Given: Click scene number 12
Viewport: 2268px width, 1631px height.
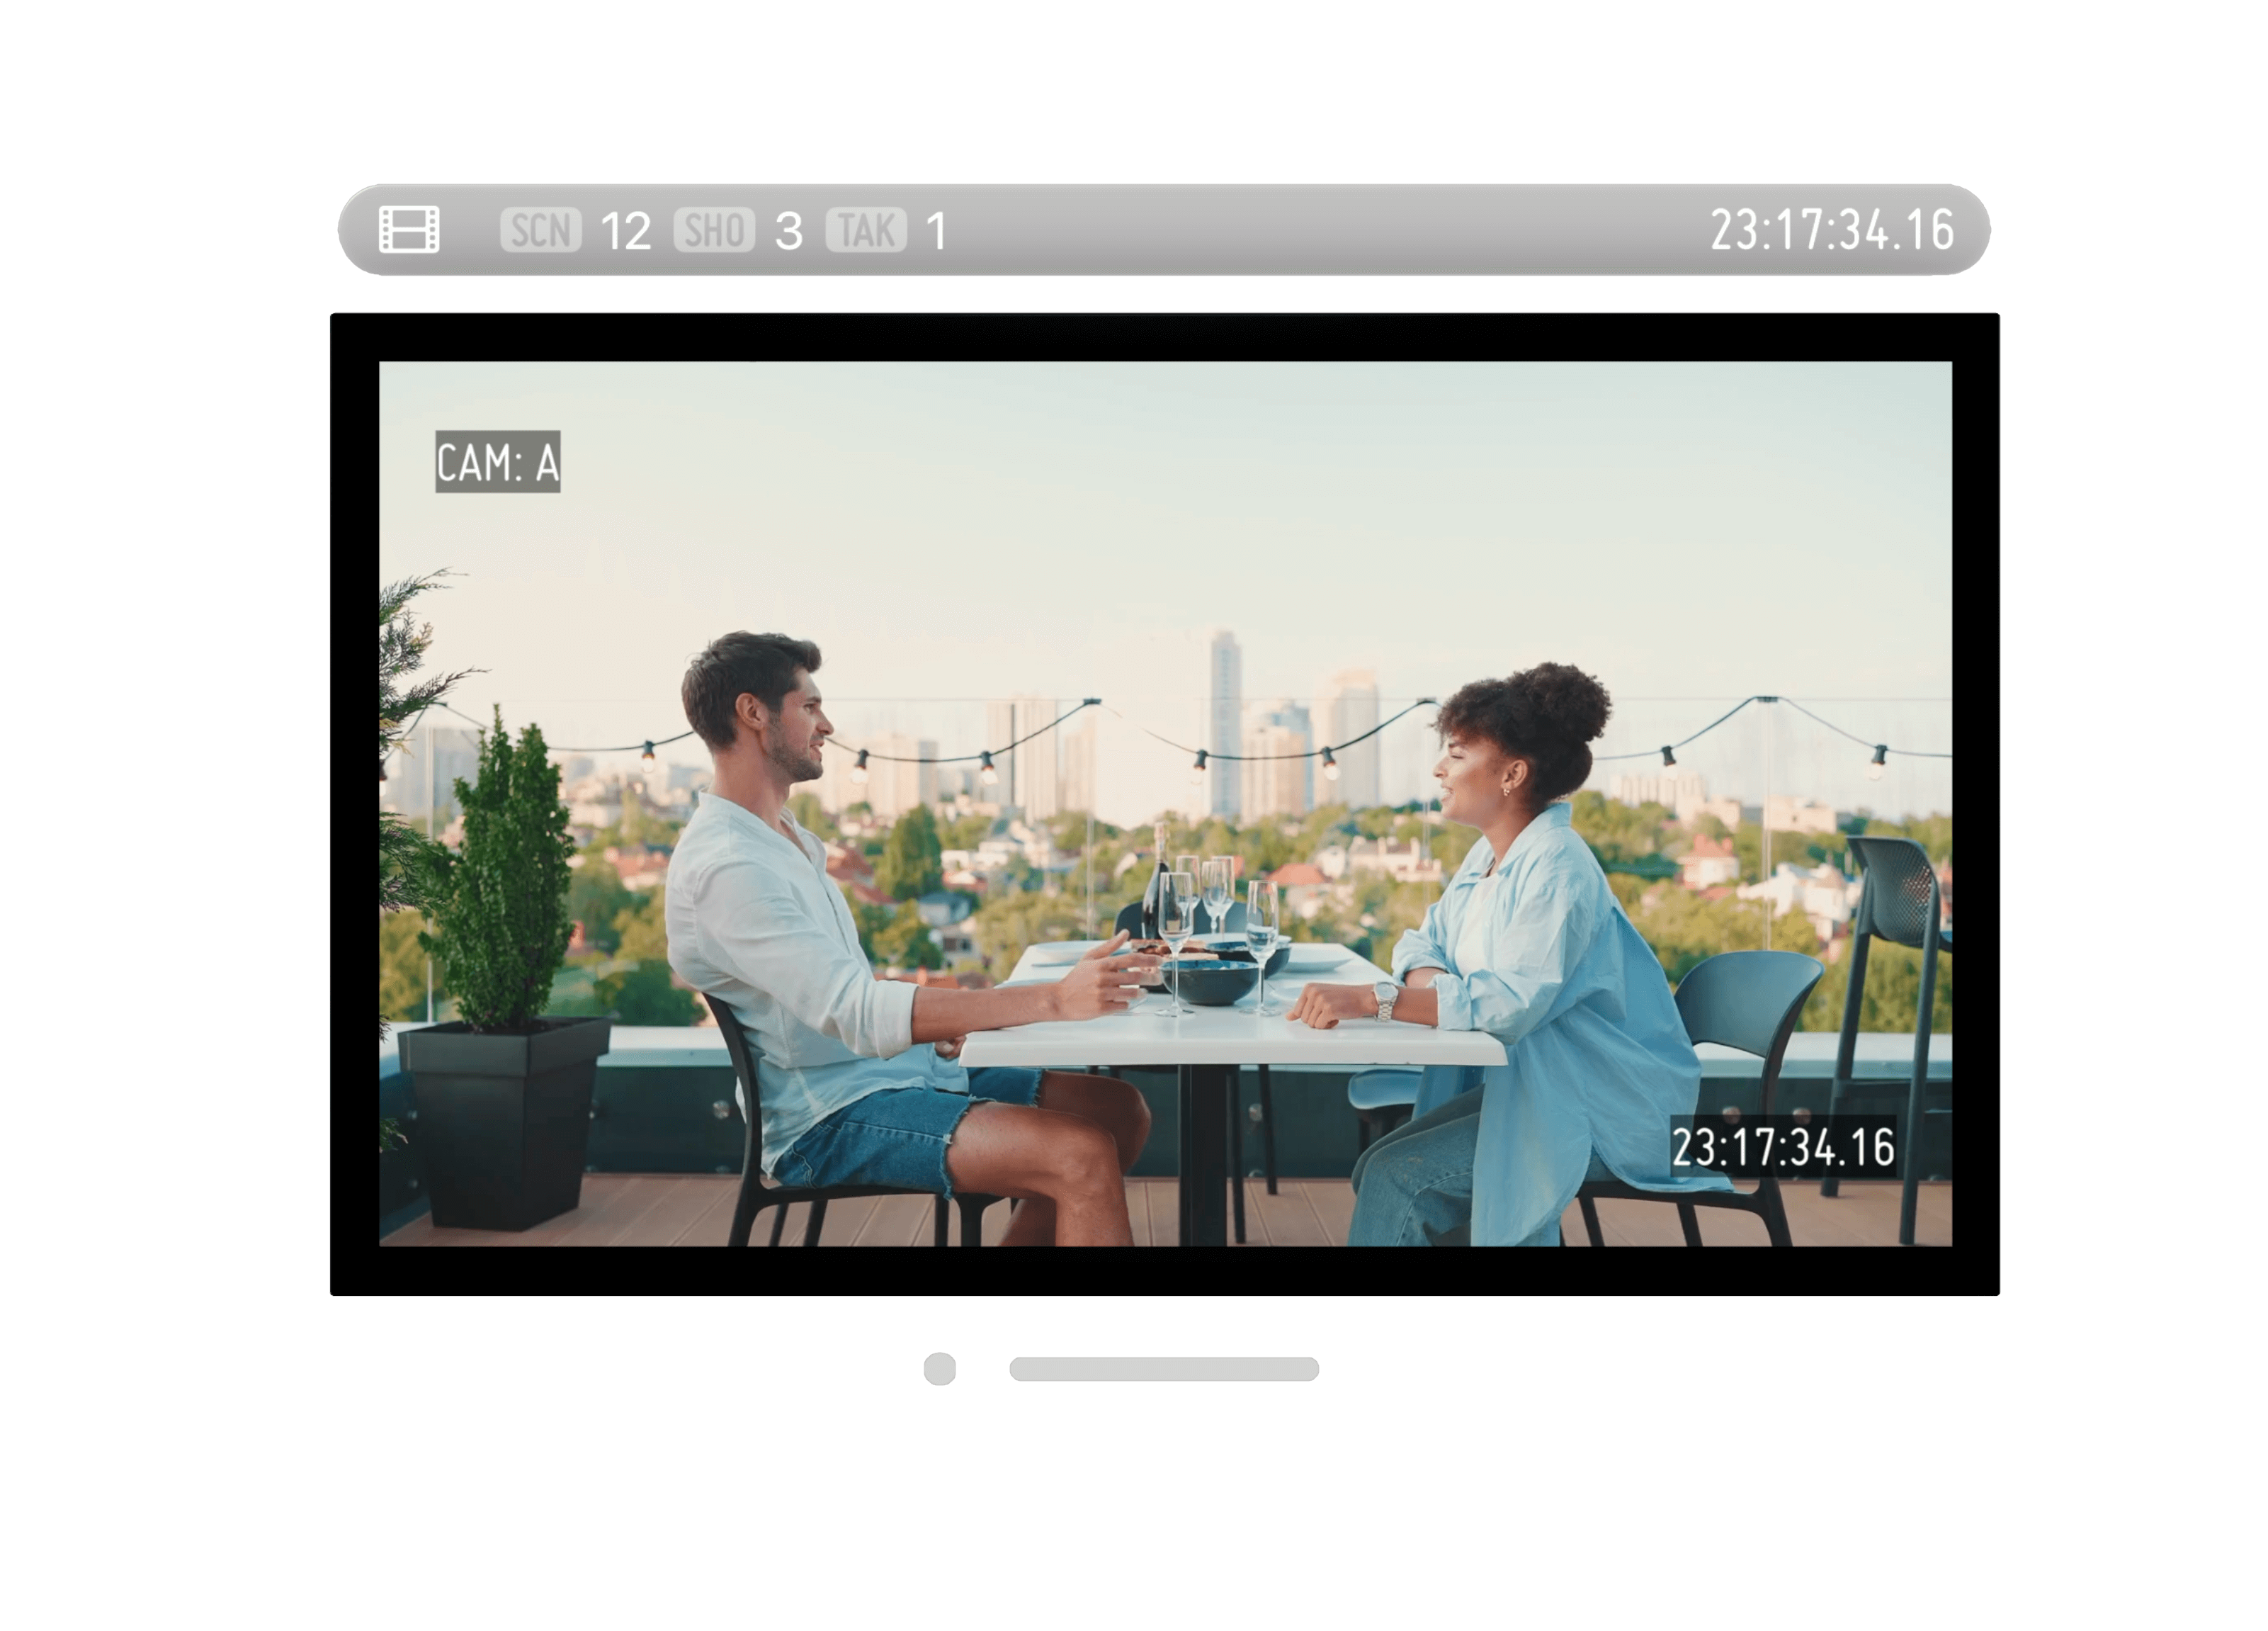Looking at the screenshot, I should coord(626,231).
